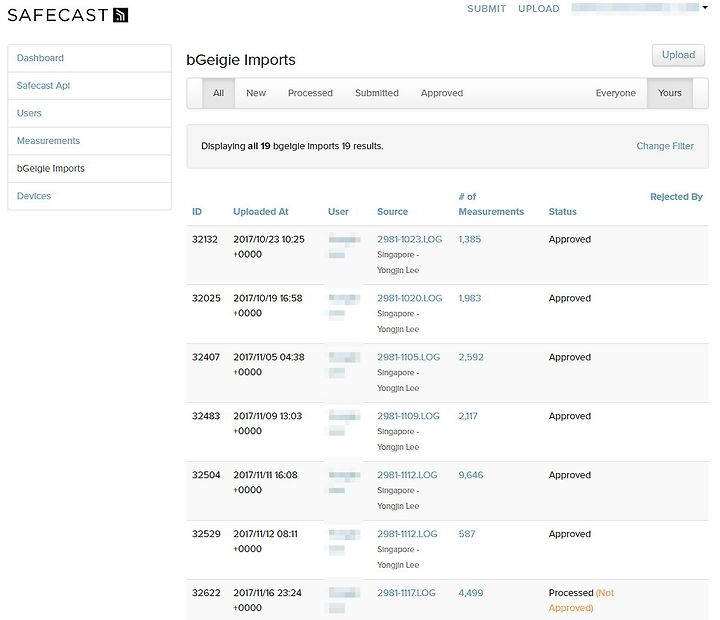This screenshot has width=720, height=620.
Task: Select the Processed filter tab
Action: 310,93
